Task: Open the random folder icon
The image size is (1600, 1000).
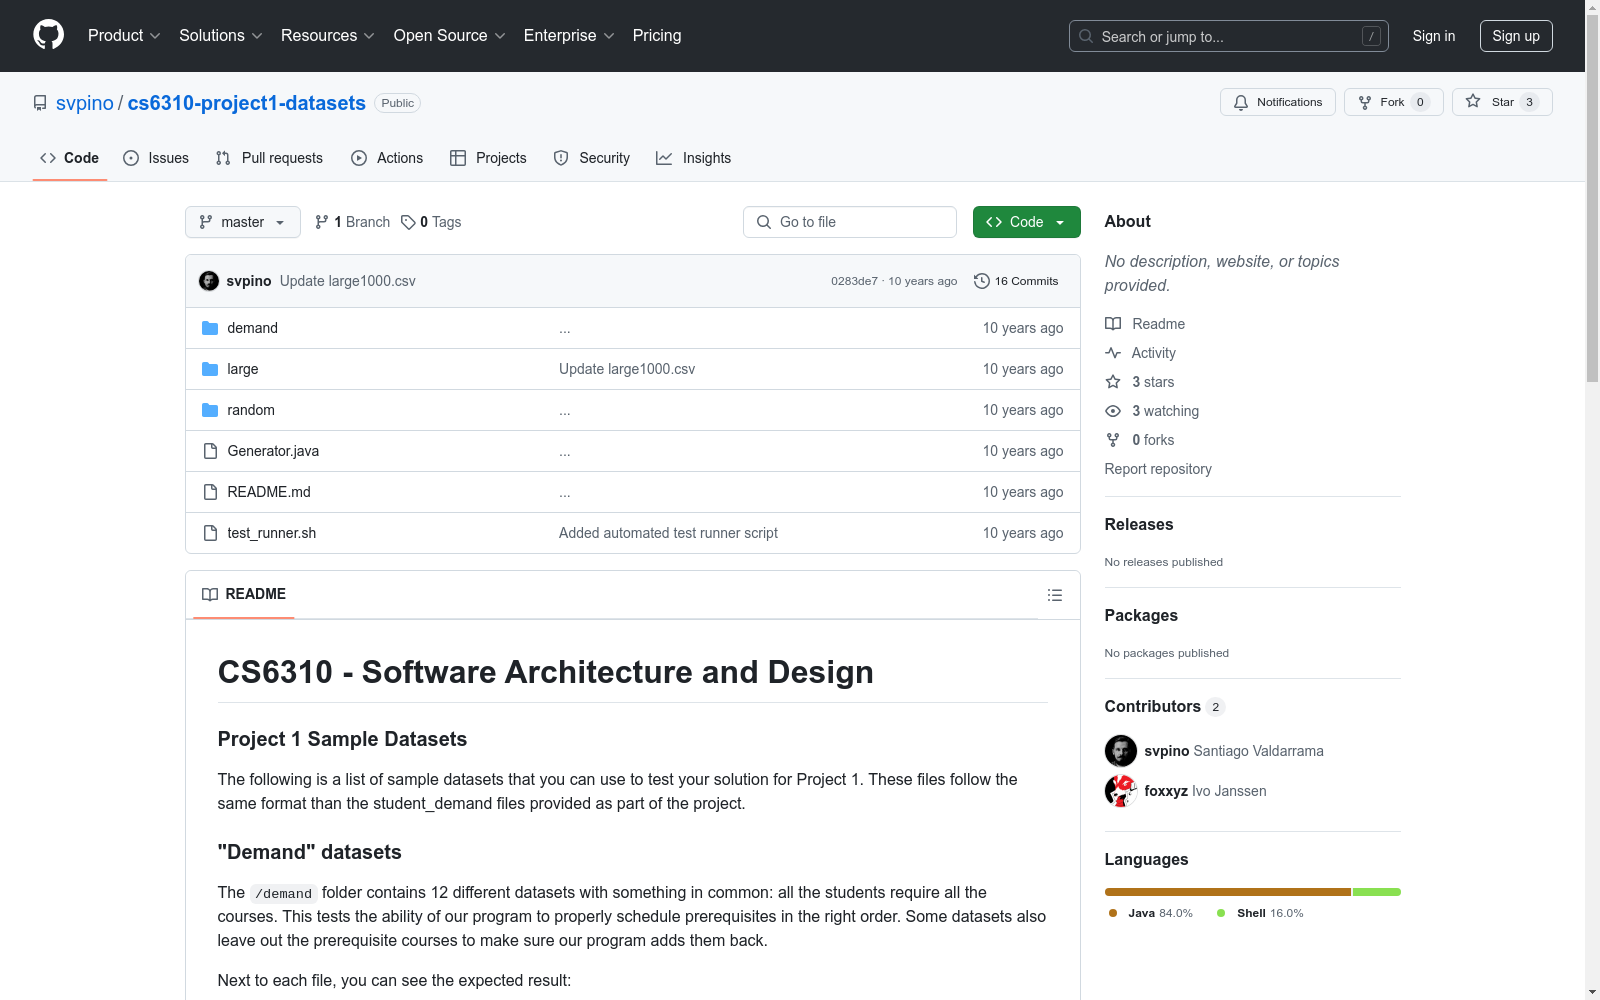Action: (210, 410)
